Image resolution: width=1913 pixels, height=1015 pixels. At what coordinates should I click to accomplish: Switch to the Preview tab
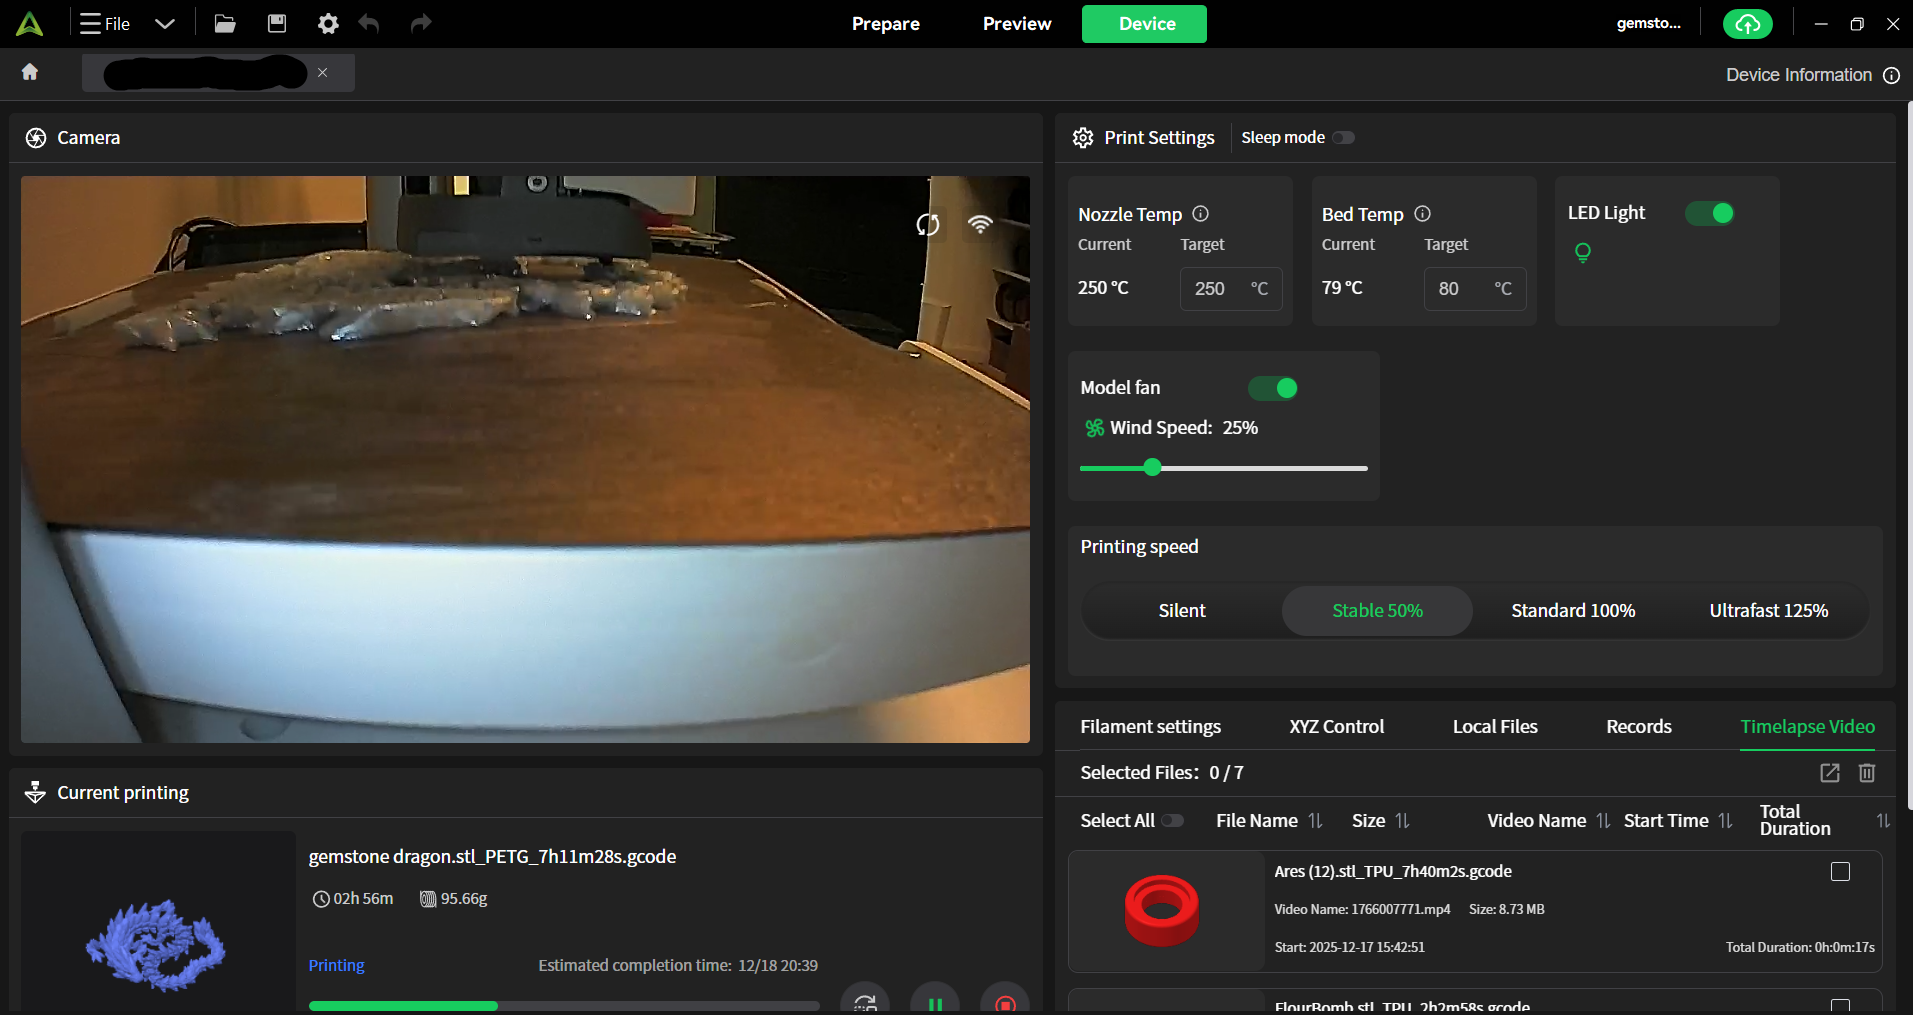point(1016,24)
